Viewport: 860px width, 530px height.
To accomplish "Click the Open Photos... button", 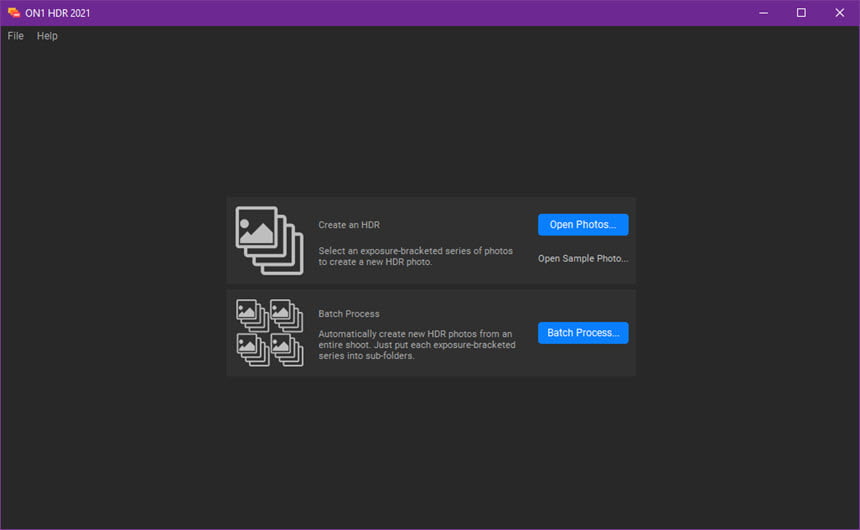I will pyautogui.click(x=583, y=224).
